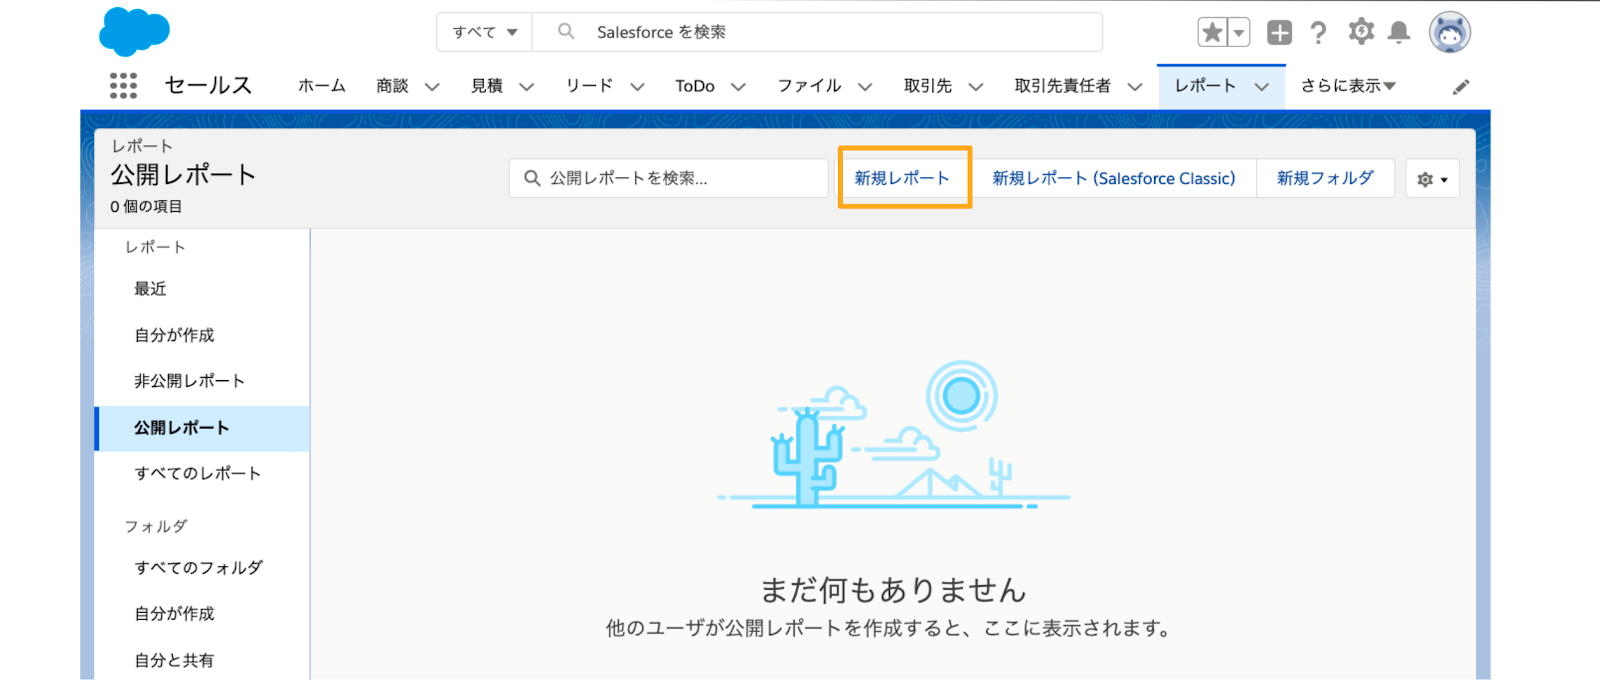
Task: Click 新規レポート (Salesforce Classic) button
Action: (x=1114, y=178)
